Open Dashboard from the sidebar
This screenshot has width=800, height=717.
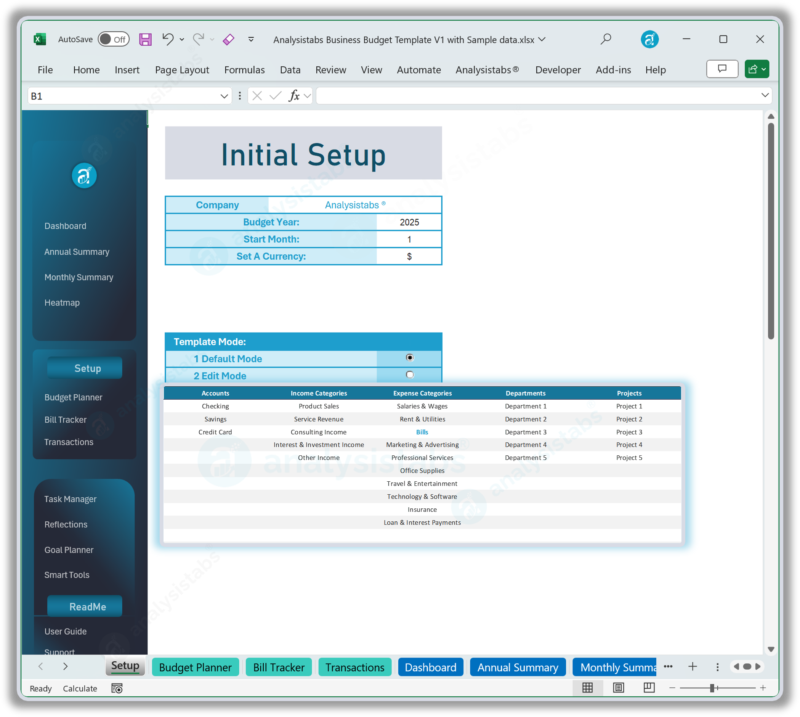pyautogui.click(x=65, y=226)
